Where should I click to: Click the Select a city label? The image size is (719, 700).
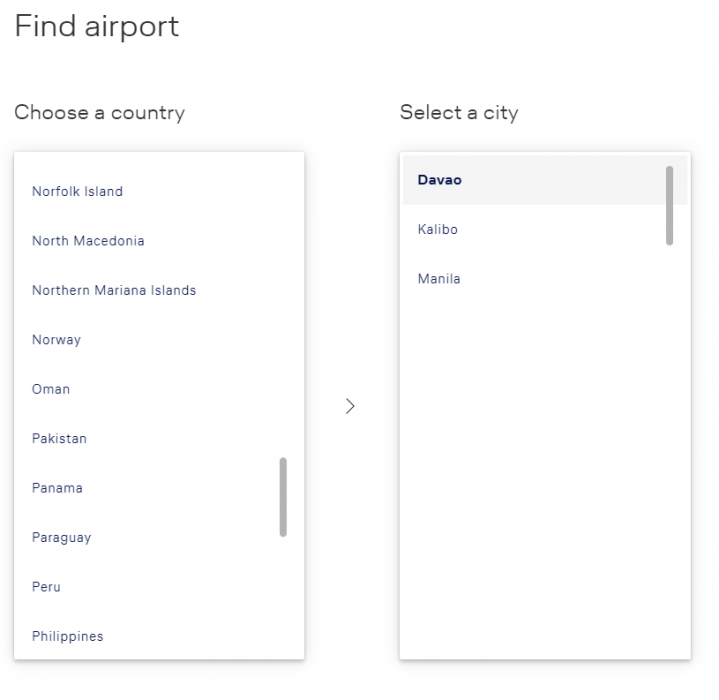(459, 112)
